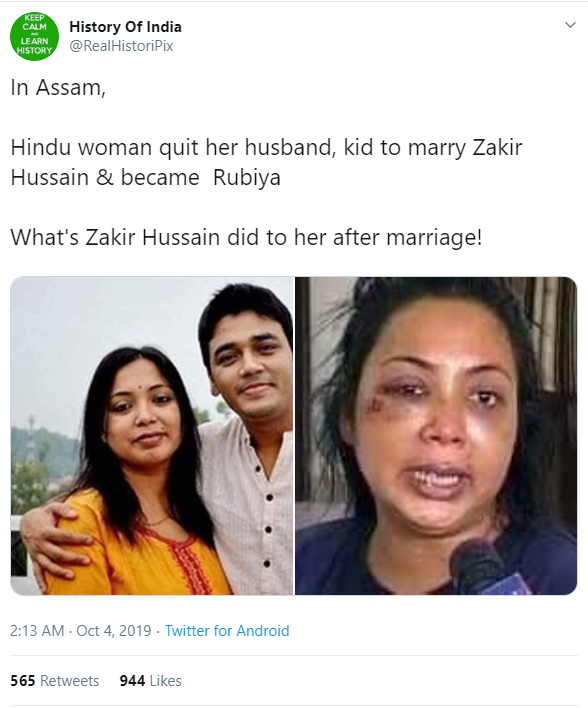The height and width of the screenshot is (708, 588).
Task: Expand the tweet options chevron menu
Action: tap(570, 25)
